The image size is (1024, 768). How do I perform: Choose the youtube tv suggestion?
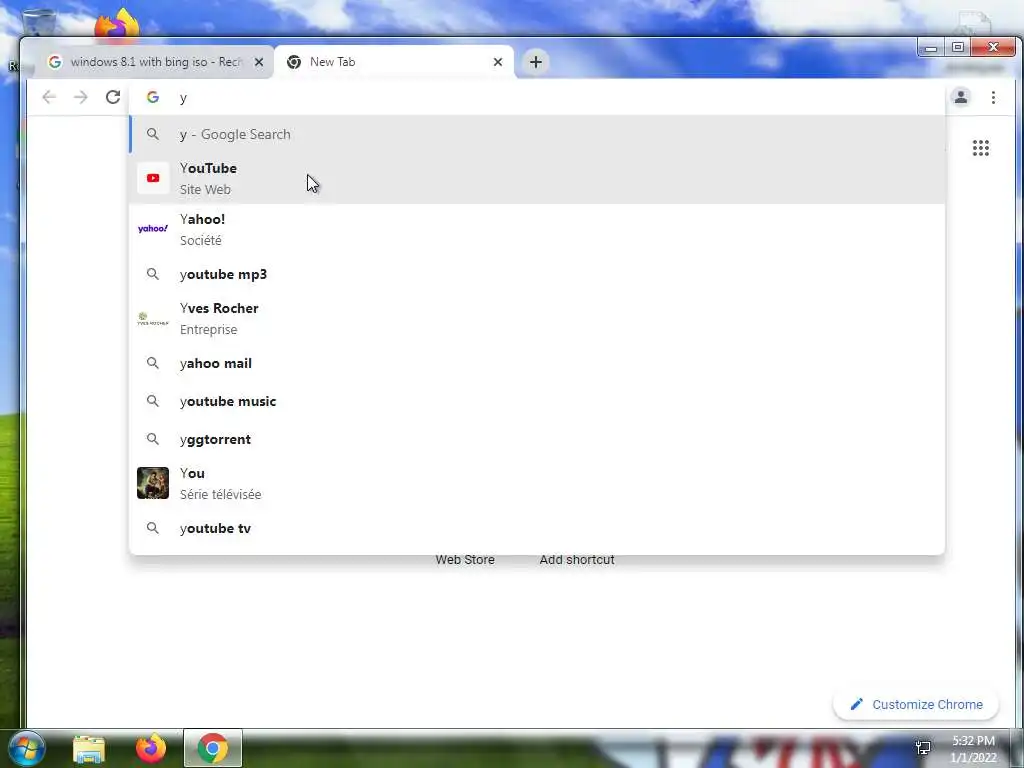pyautogui.click(x=537, y=528)
